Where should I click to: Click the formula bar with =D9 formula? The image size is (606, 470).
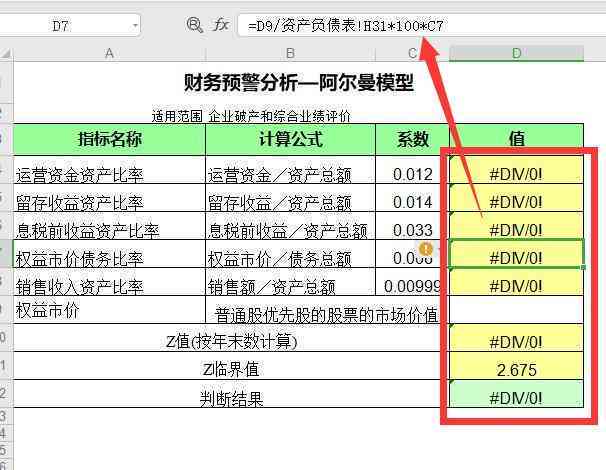[x=421, y=26]
